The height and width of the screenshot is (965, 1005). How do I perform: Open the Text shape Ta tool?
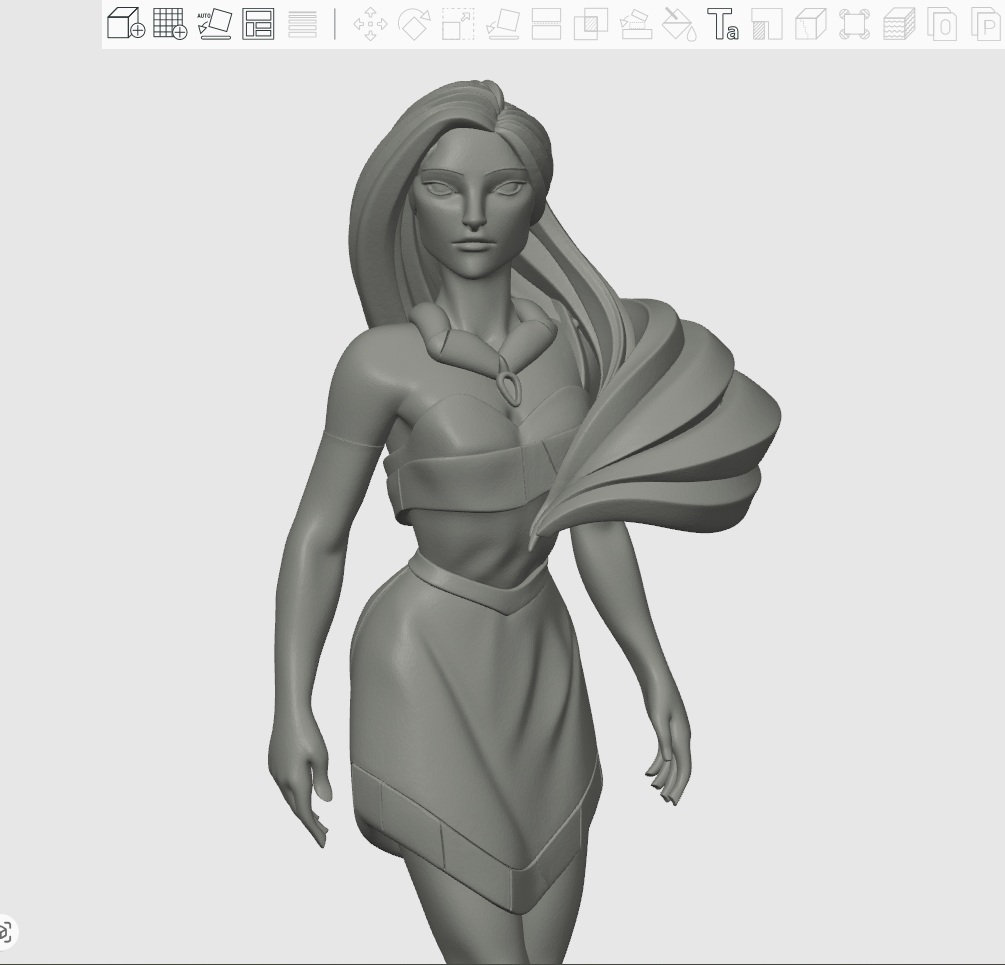point(723,24)
